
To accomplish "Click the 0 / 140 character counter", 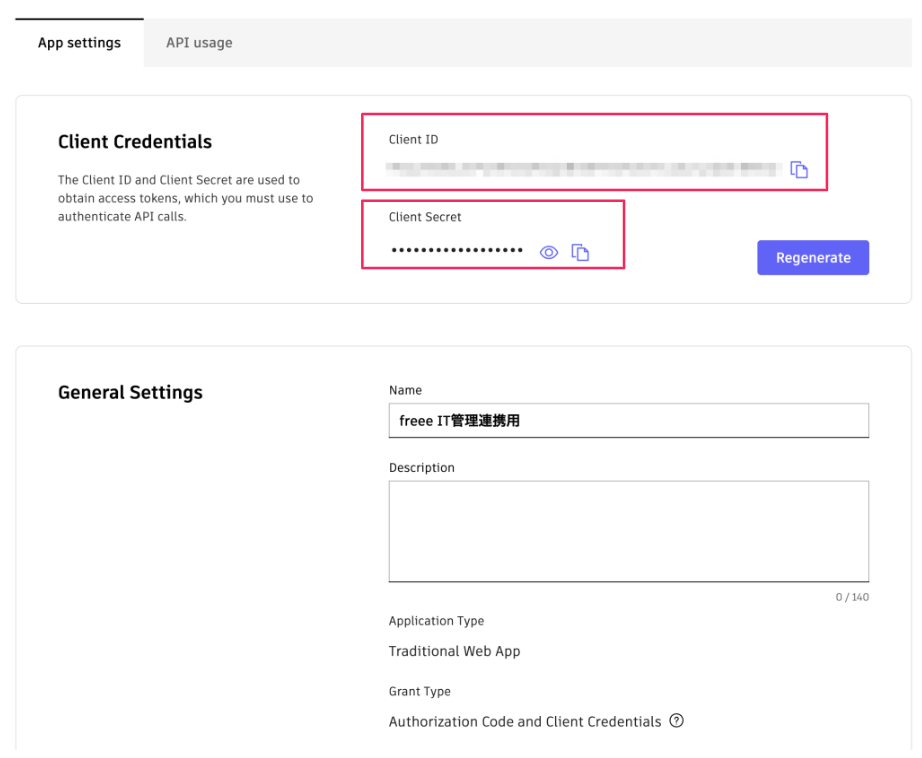I will (x=852, y=597).
